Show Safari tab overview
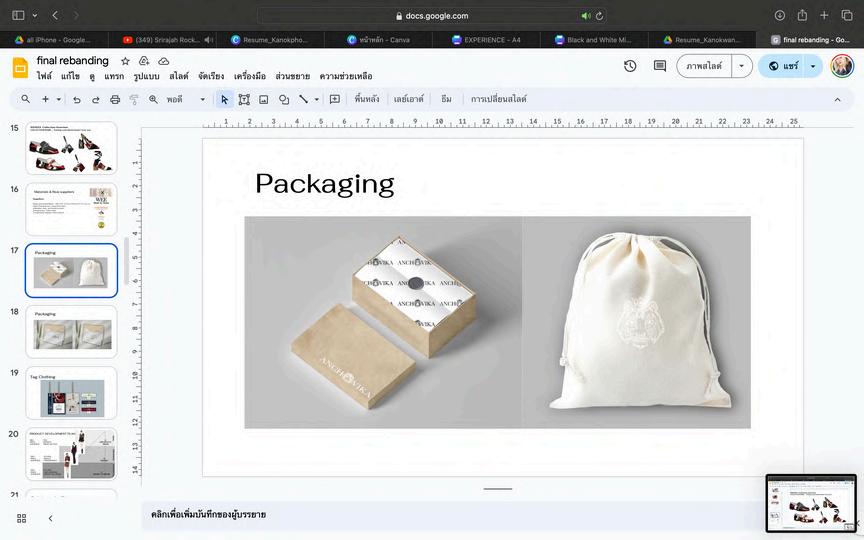 (847, 15)
